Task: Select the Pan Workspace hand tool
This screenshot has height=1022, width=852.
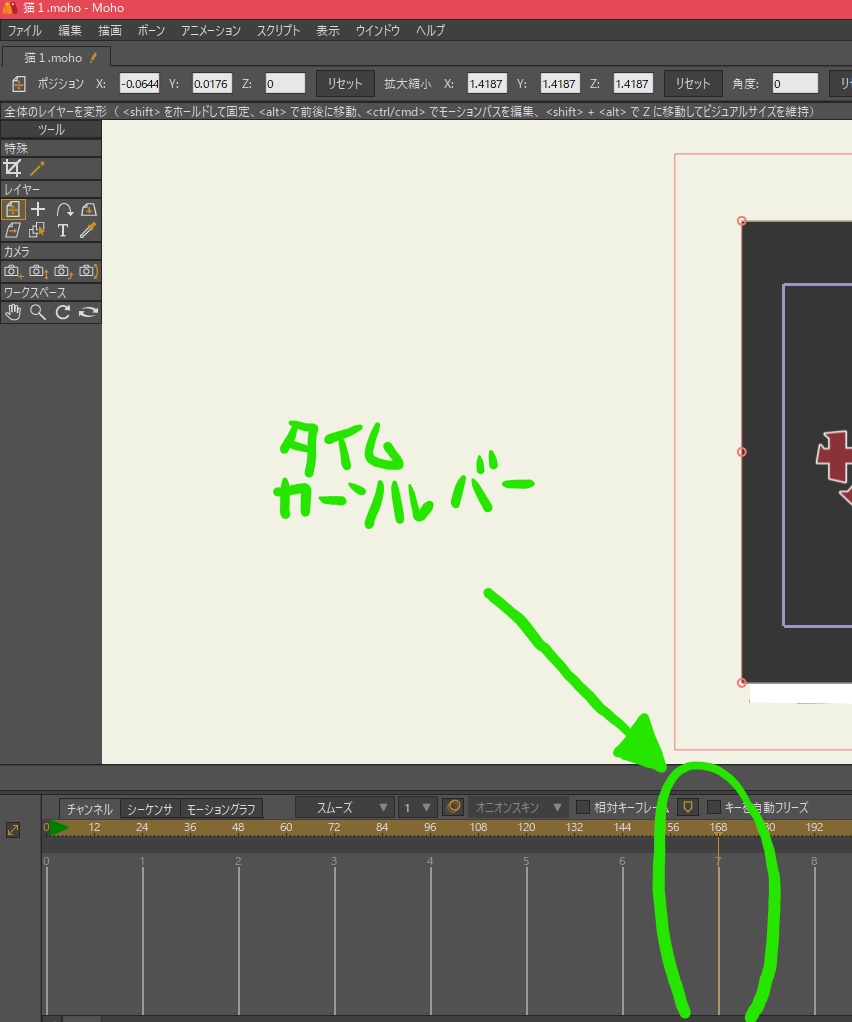Action: 12,312
